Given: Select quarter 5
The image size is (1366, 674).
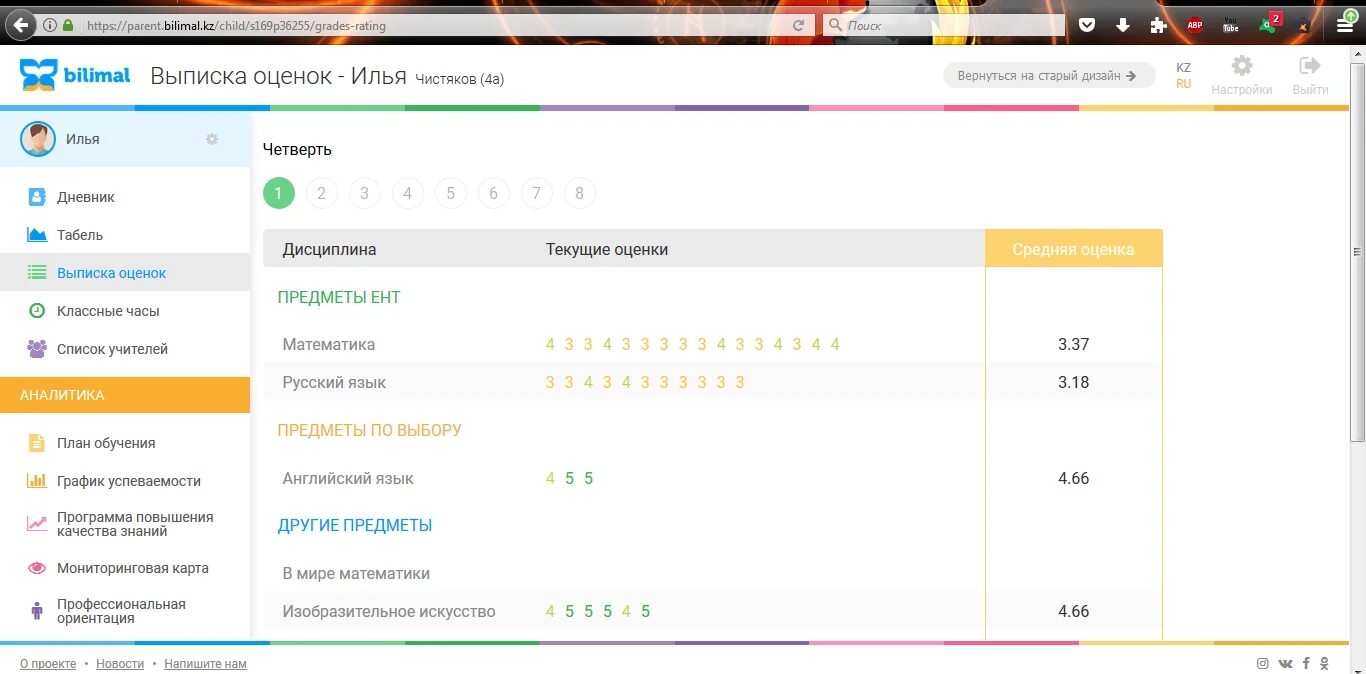Looking at the screenshot, I should [450, 193].
